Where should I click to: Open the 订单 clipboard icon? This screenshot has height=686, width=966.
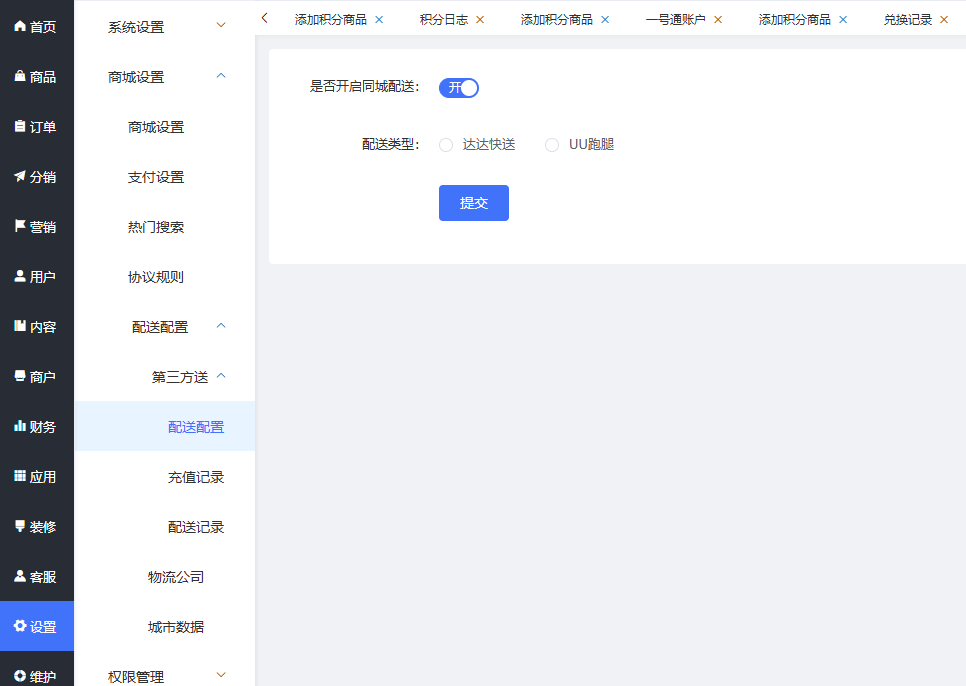click(x=20, y=126)
